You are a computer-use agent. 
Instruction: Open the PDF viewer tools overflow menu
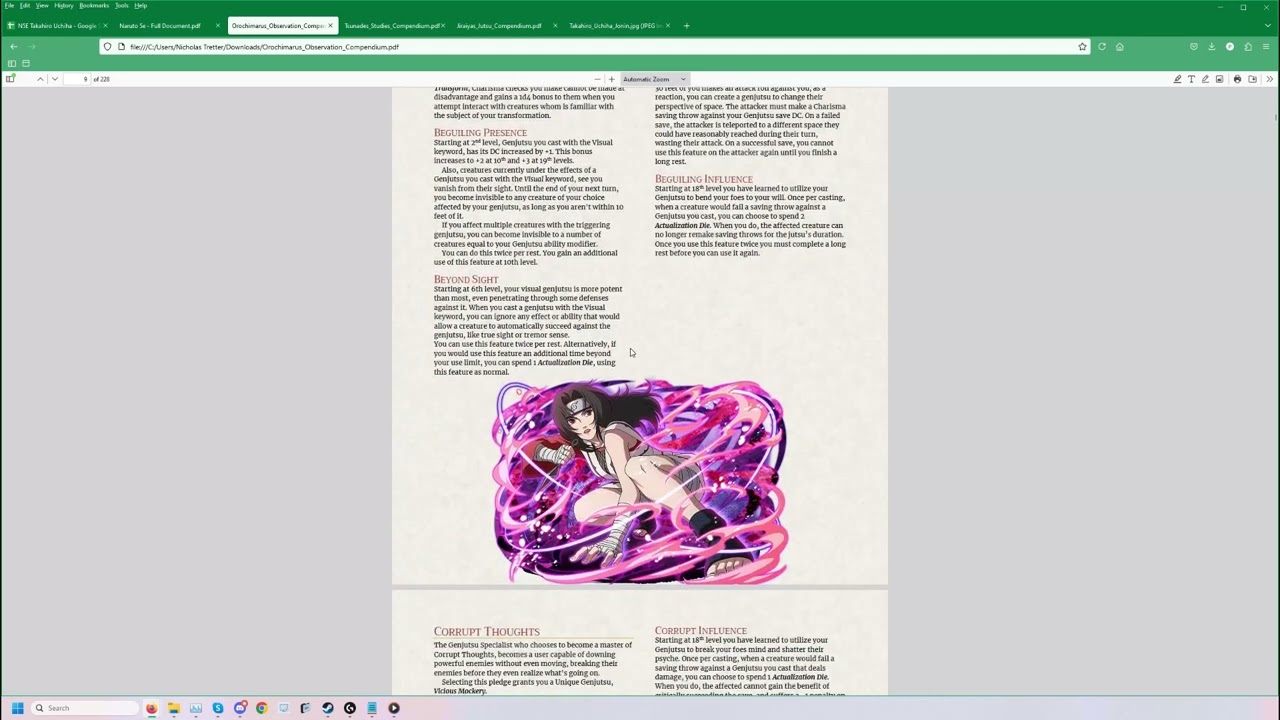click(x=1269, y=79)
